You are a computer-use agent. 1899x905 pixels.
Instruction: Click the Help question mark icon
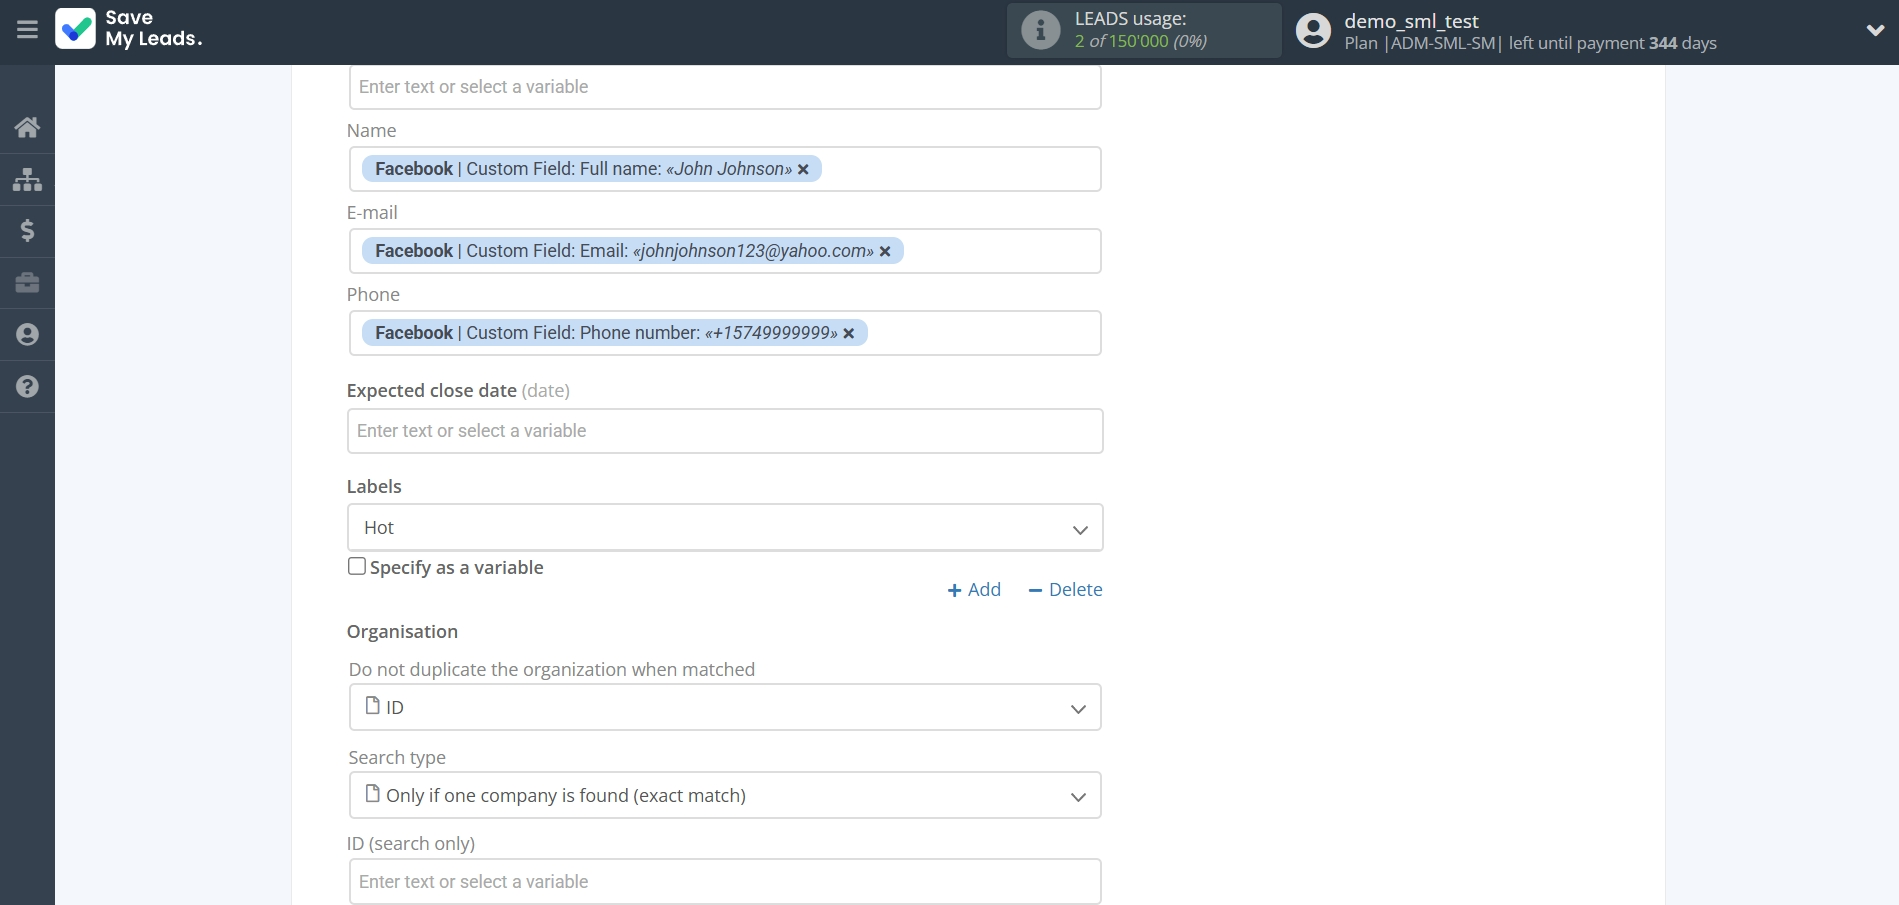pyautogui.click(x=27, y=386)
